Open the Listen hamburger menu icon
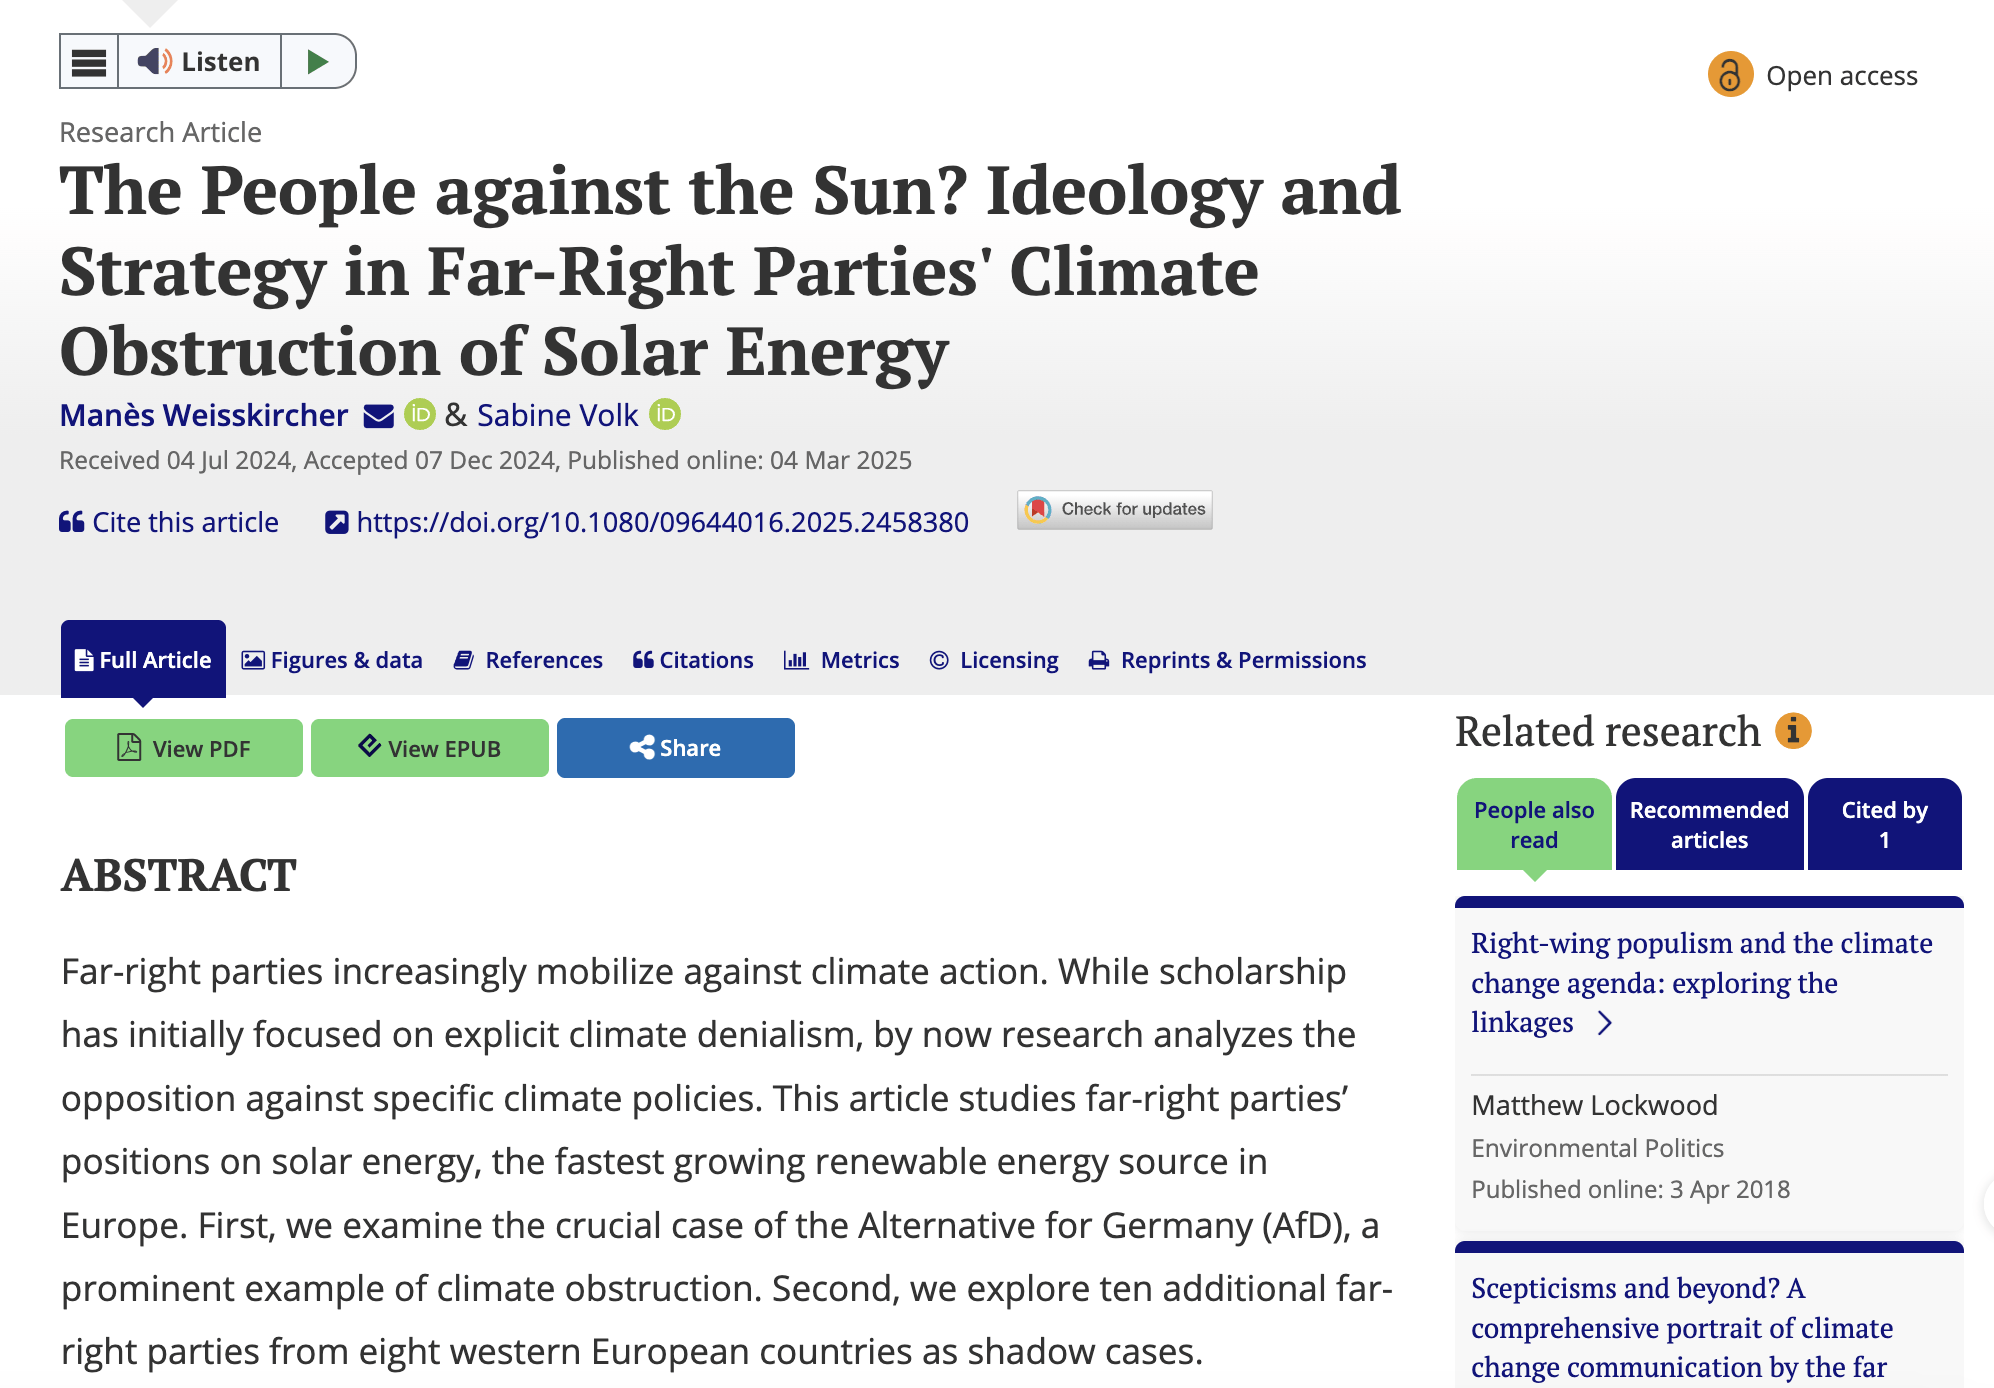Screen dimensions: 1994x1388 tap(89, 62)
